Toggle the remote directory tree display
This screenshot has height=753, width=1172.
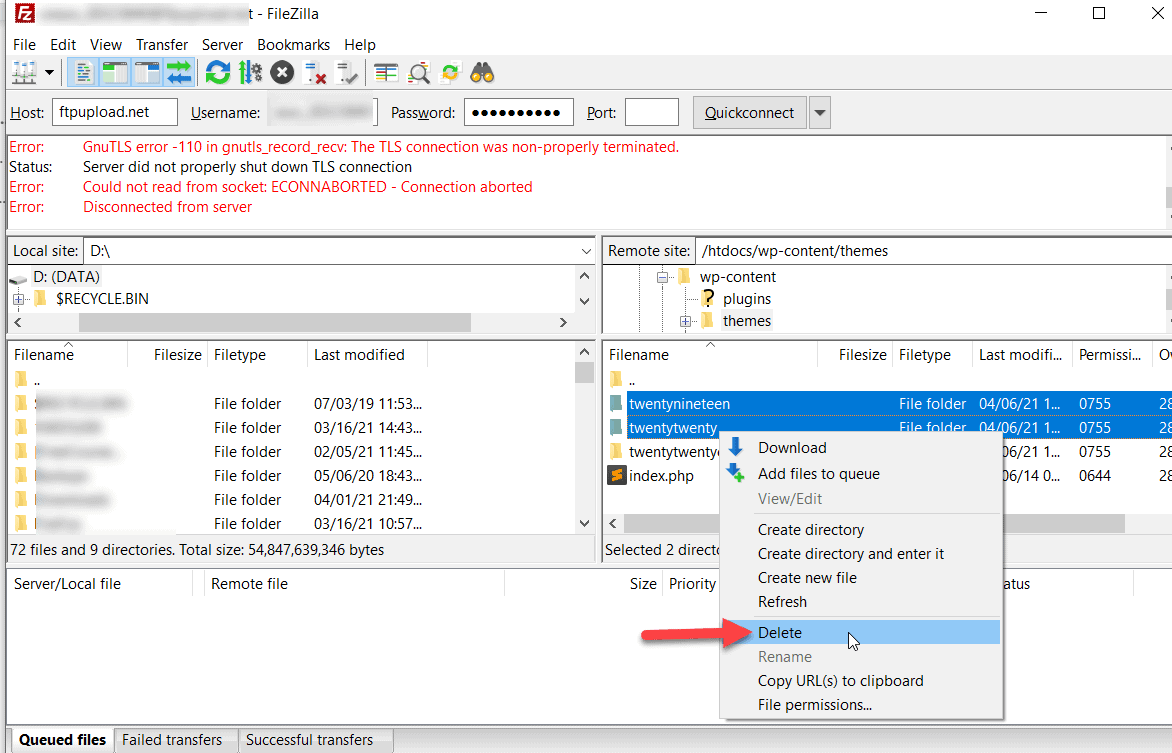146,73
